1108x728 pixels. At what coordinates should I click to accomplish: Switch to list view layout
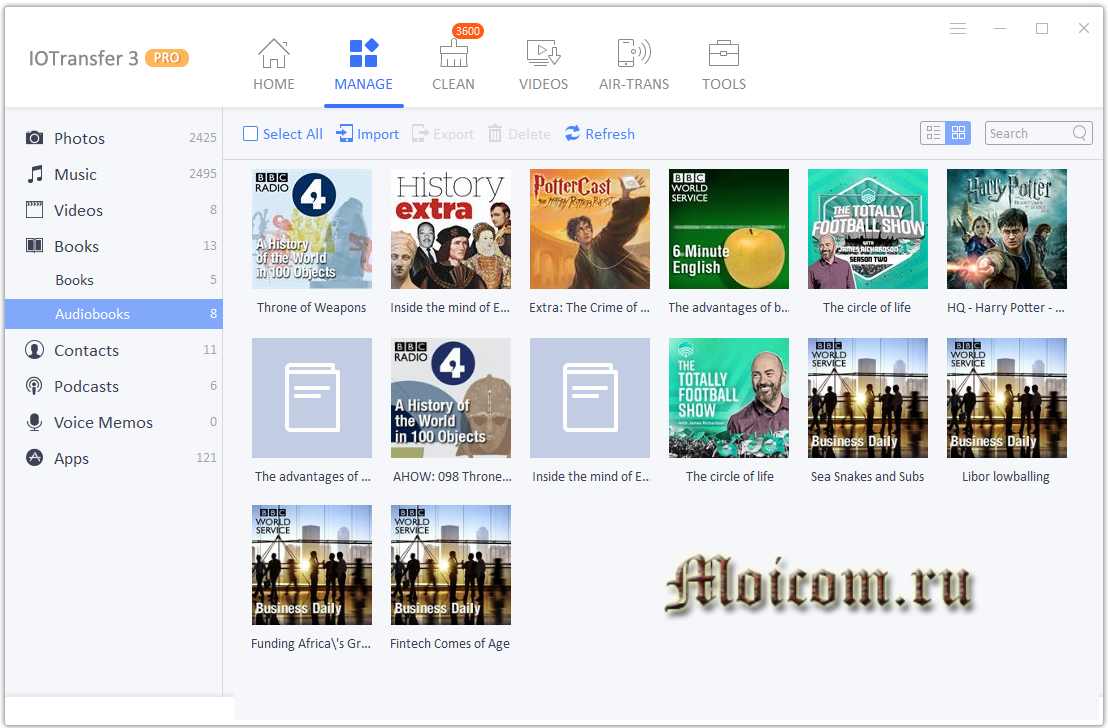tap(933, 133)
